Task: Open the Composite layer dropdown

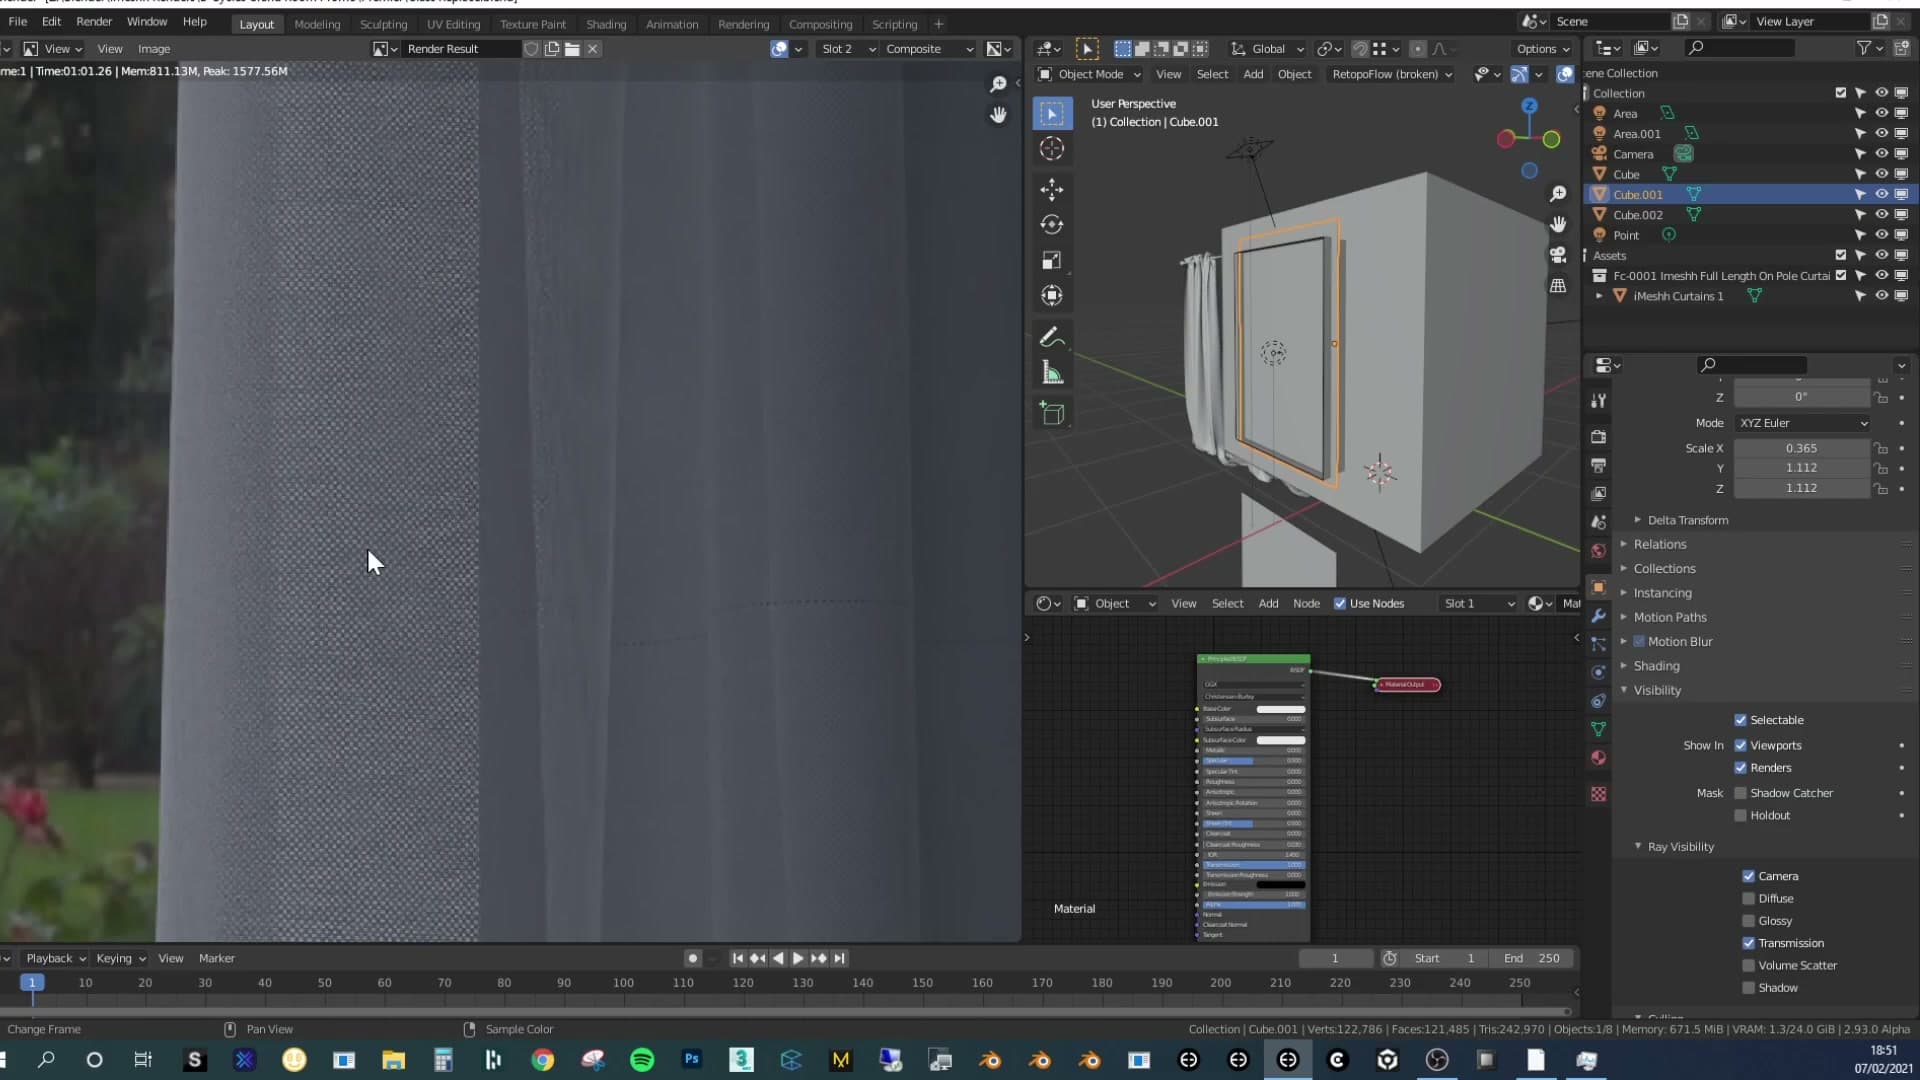Action: (x=929, y=49)
